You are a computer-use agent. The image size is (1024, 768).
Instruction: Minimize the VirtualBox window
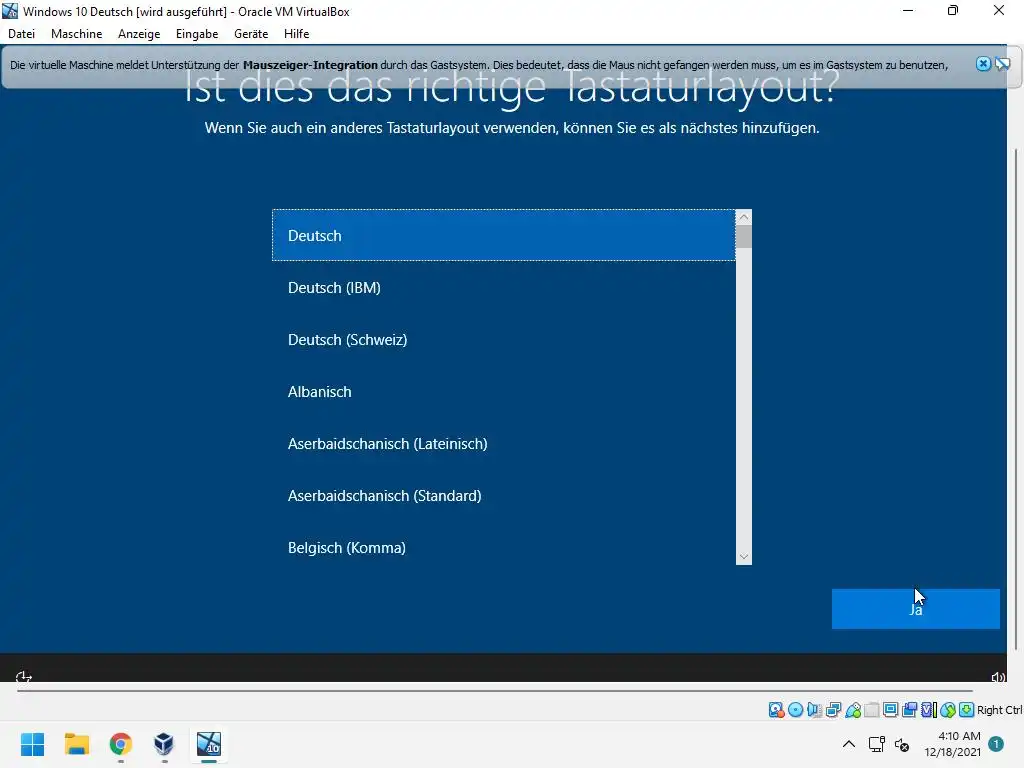point(908,10)
